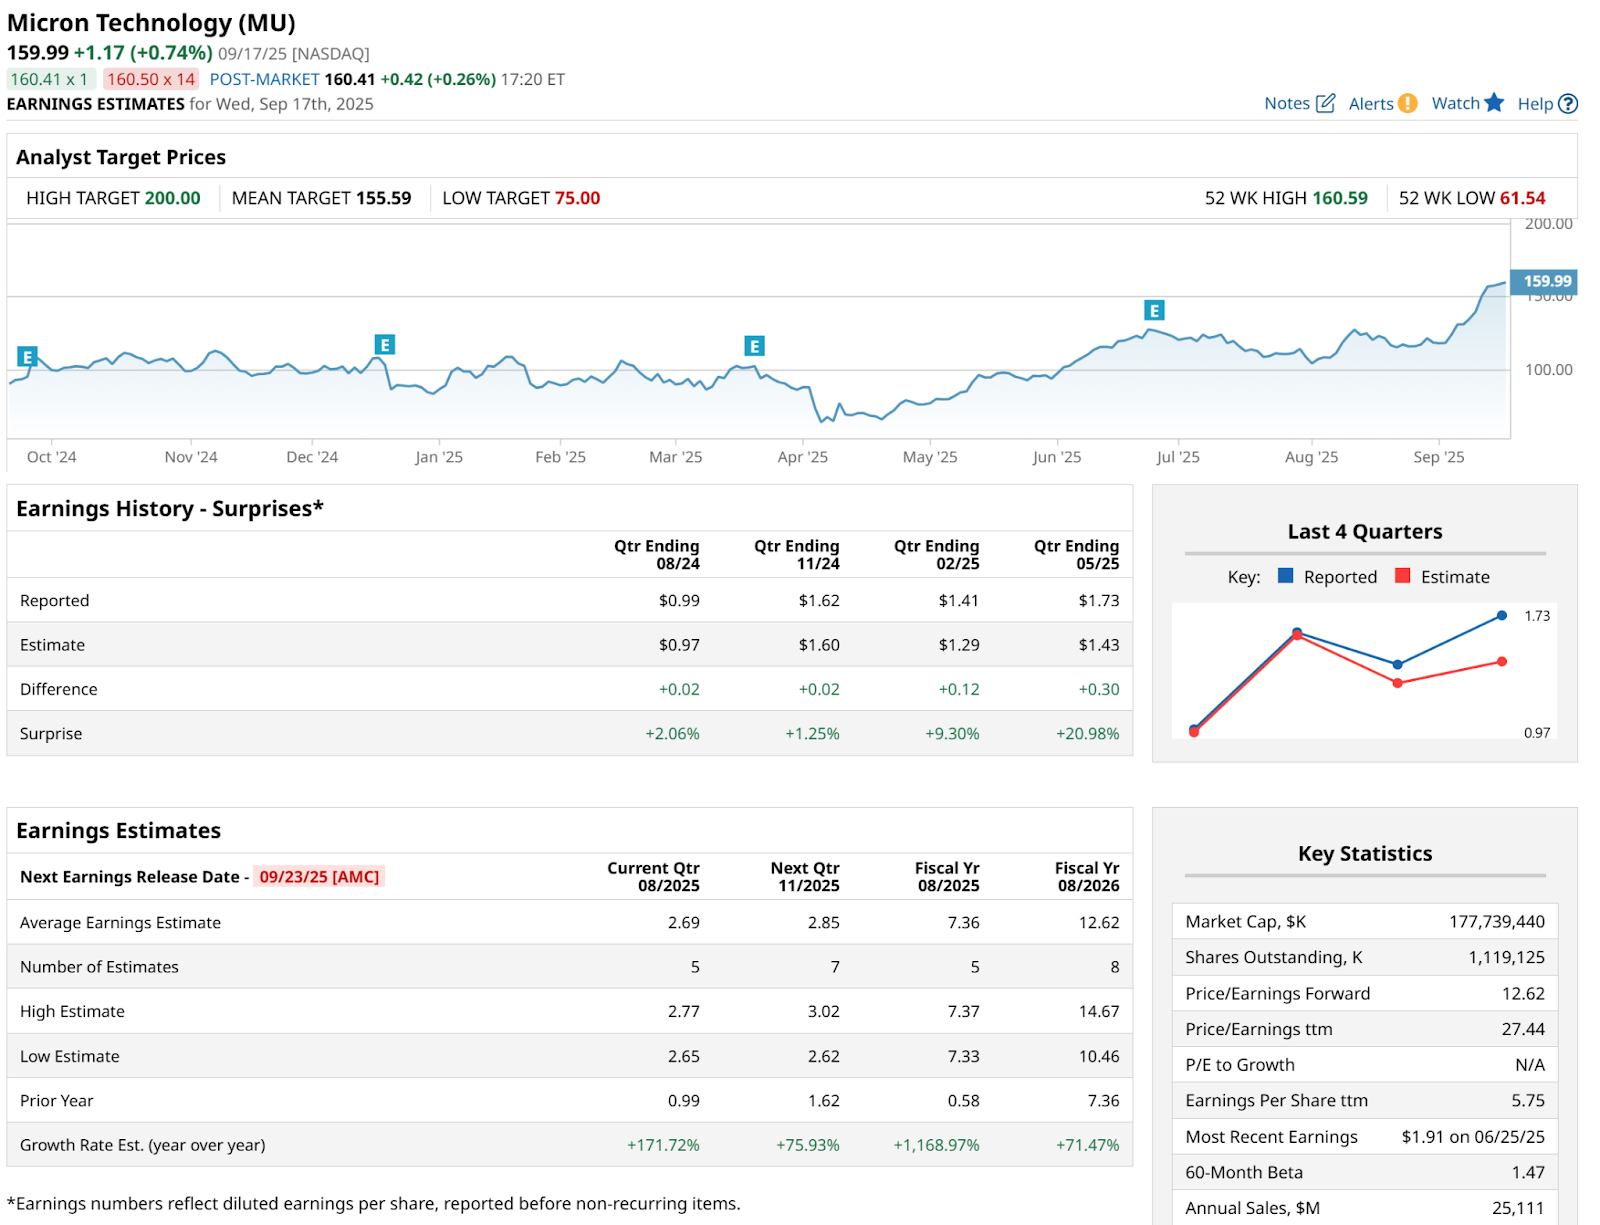Open the Help link
The height and width of the screenshot is (1225, 1600).
pyautogui.click(x=1535, y=103)
